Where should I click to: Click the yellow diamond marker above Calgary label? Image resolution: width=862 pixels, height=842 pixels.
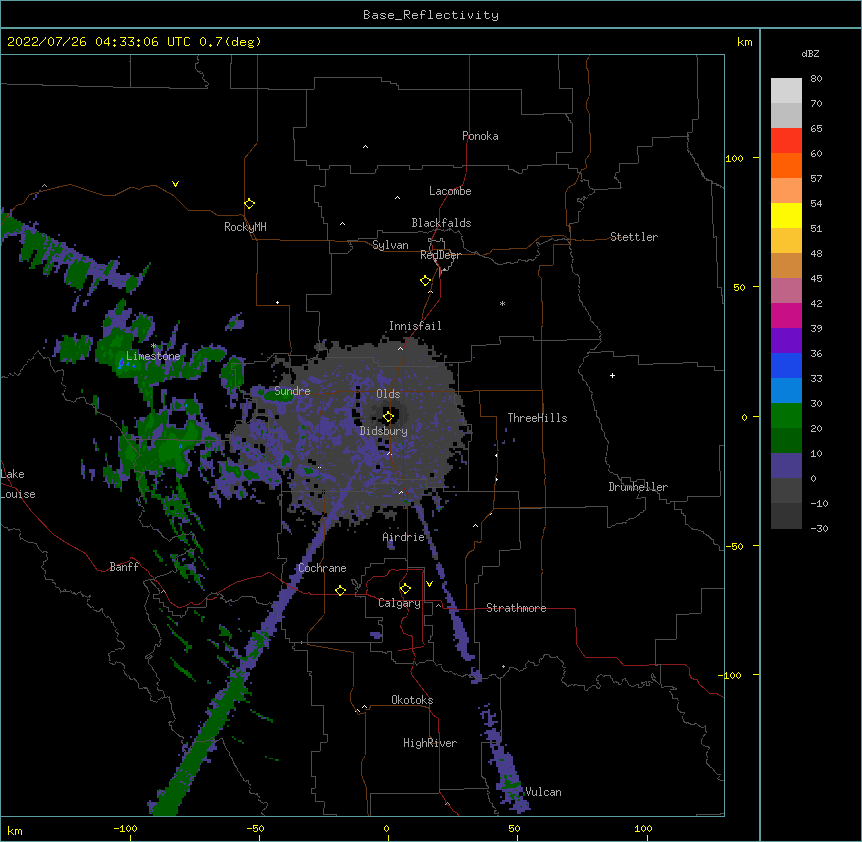tap(405, 588)
